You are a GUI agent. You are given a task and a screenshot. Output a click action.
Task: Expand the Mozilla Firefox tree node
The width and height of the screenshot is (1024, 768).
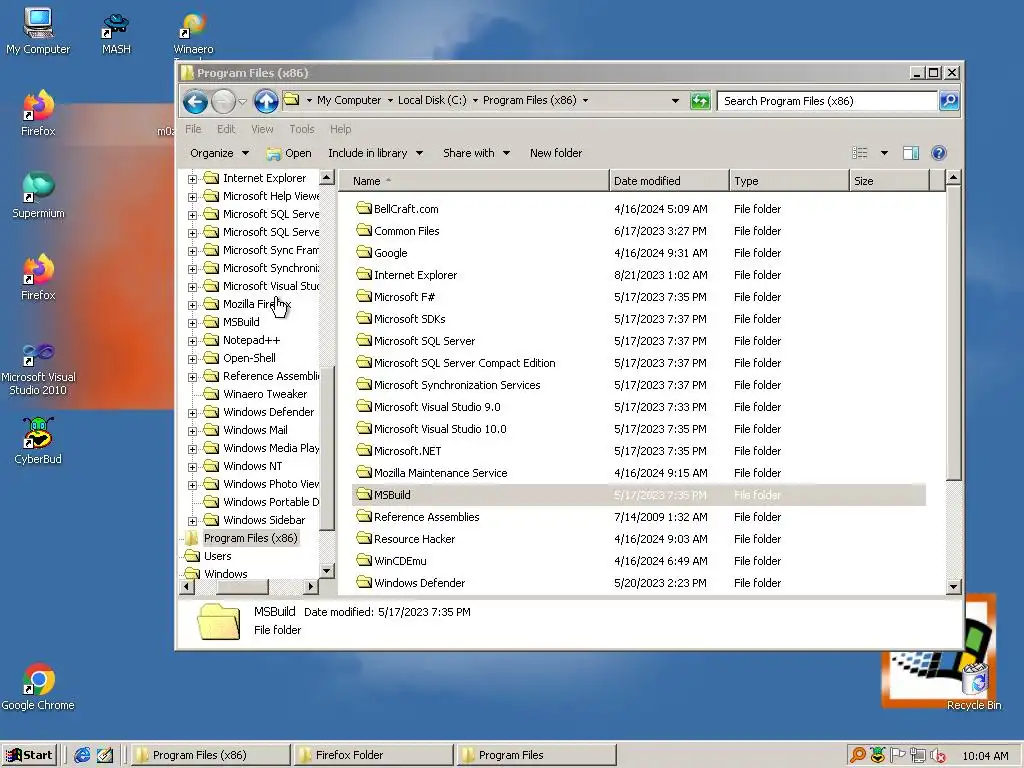coord(192,304)
